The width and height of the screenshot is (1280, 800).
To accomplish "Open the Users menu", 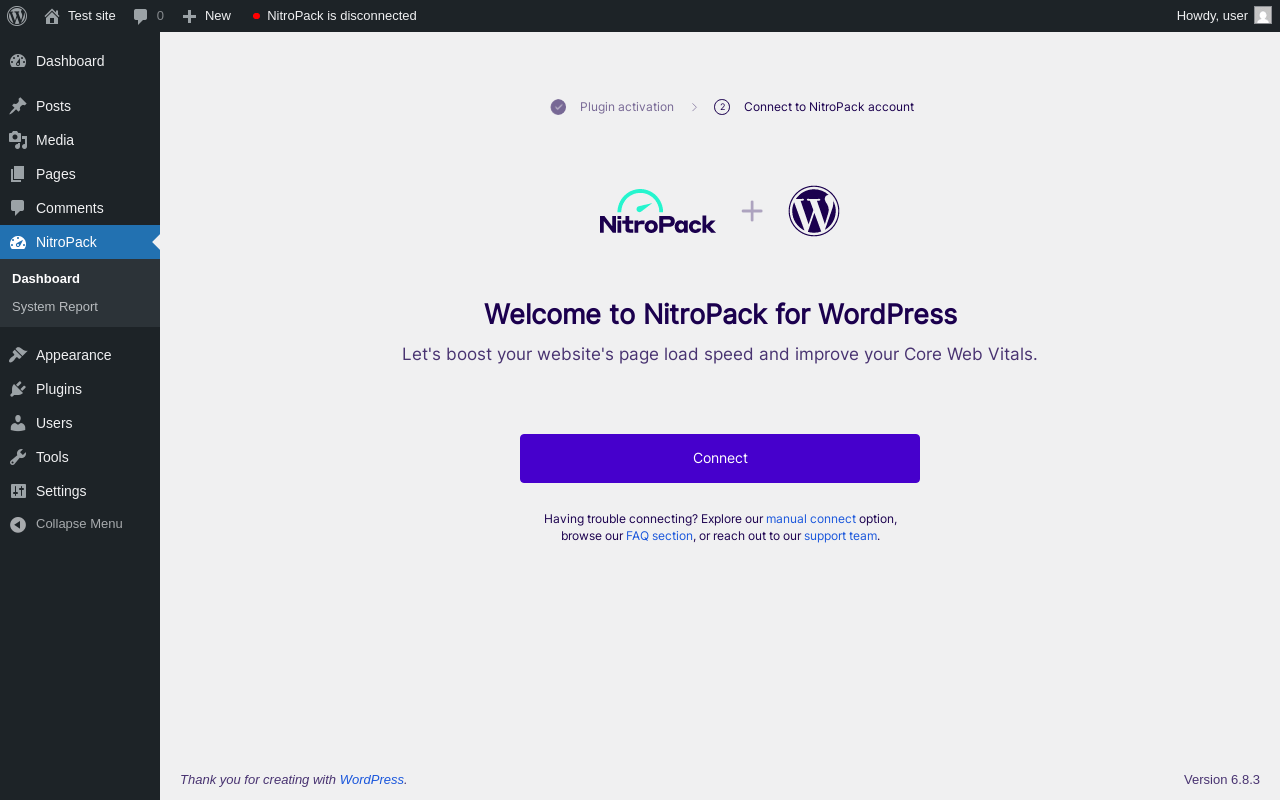I will click(80, 423).
